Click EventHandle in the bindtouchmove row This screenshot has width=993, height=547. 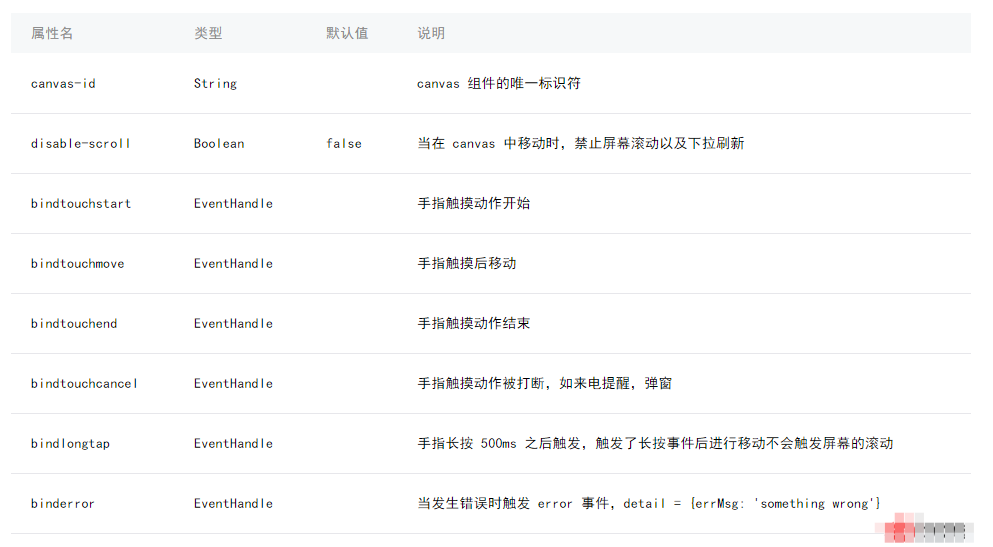(x=233, y=264)
